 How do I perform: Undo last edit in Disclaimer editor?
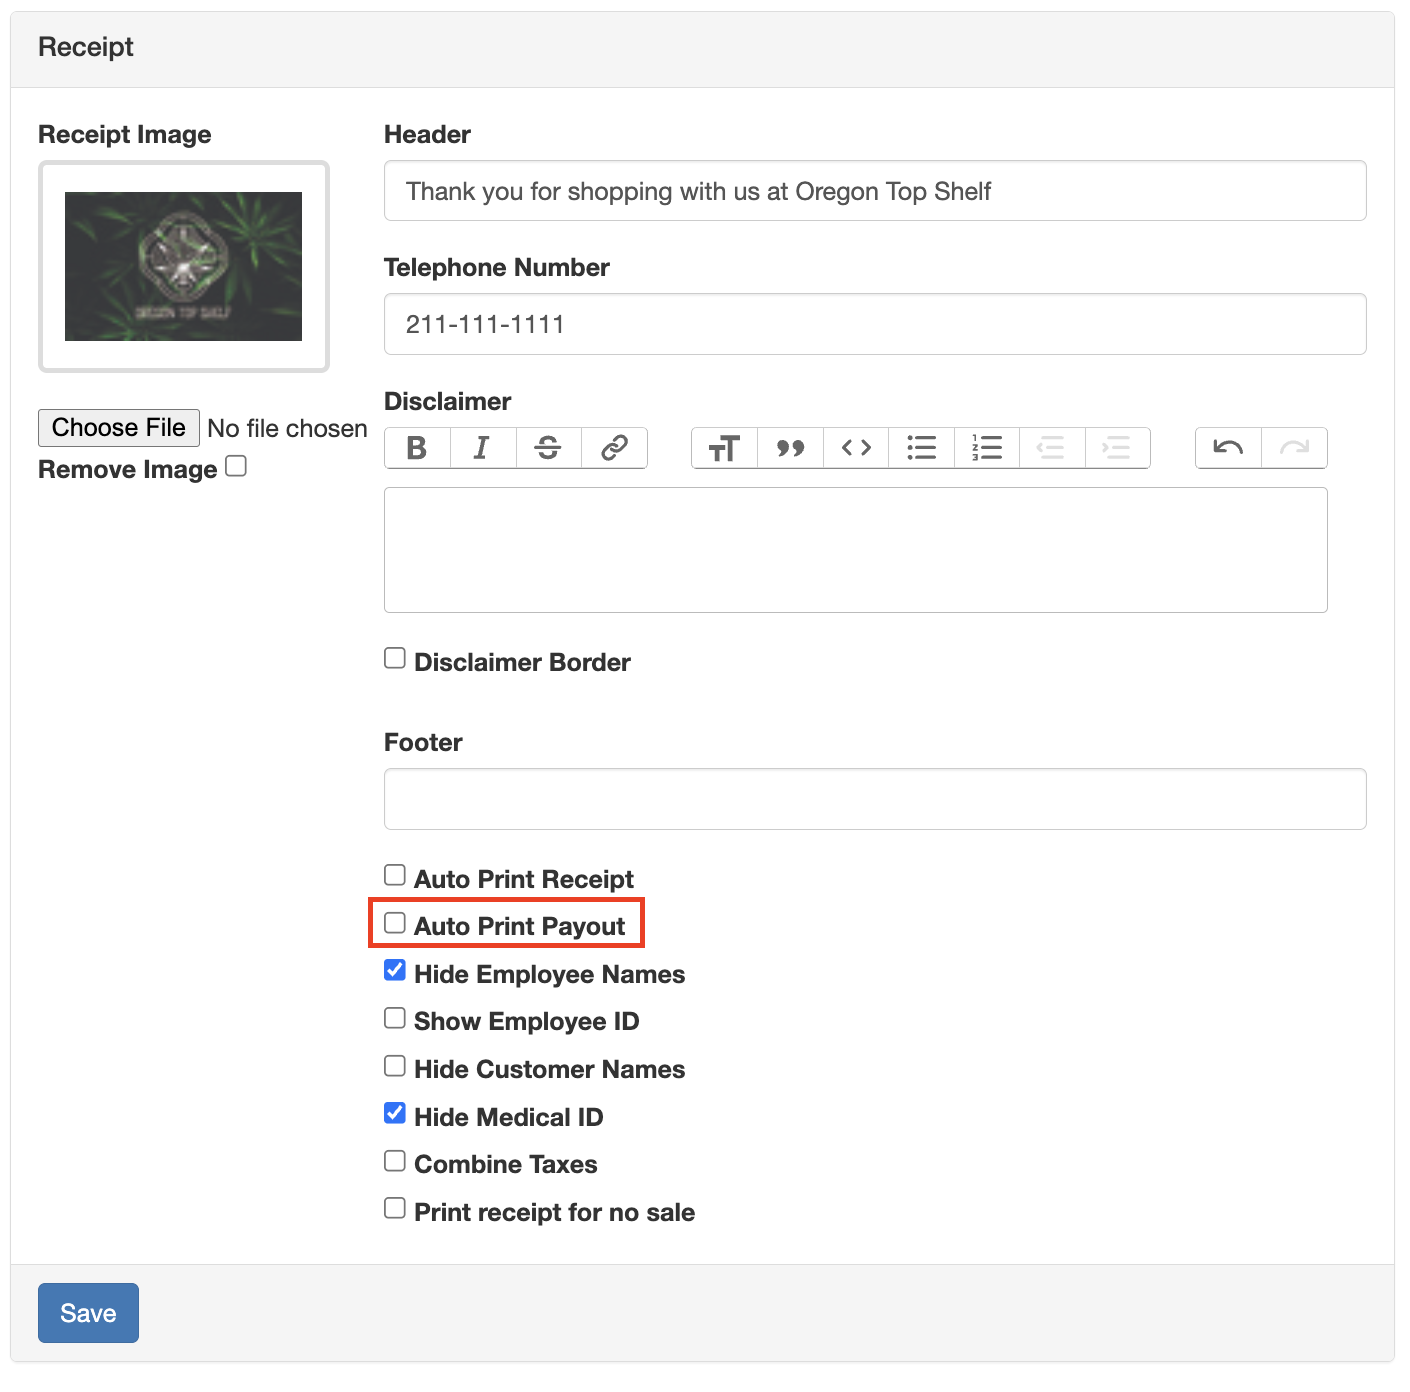pyautogui.click(x=1228, y=448)
